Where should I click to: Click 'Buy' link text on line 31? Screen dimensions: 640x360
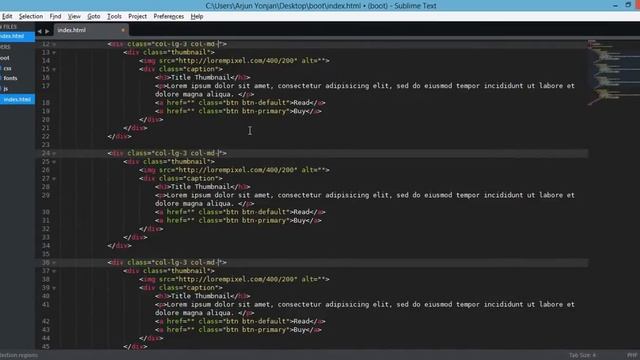pyautogui.click(x=299, y=220)
